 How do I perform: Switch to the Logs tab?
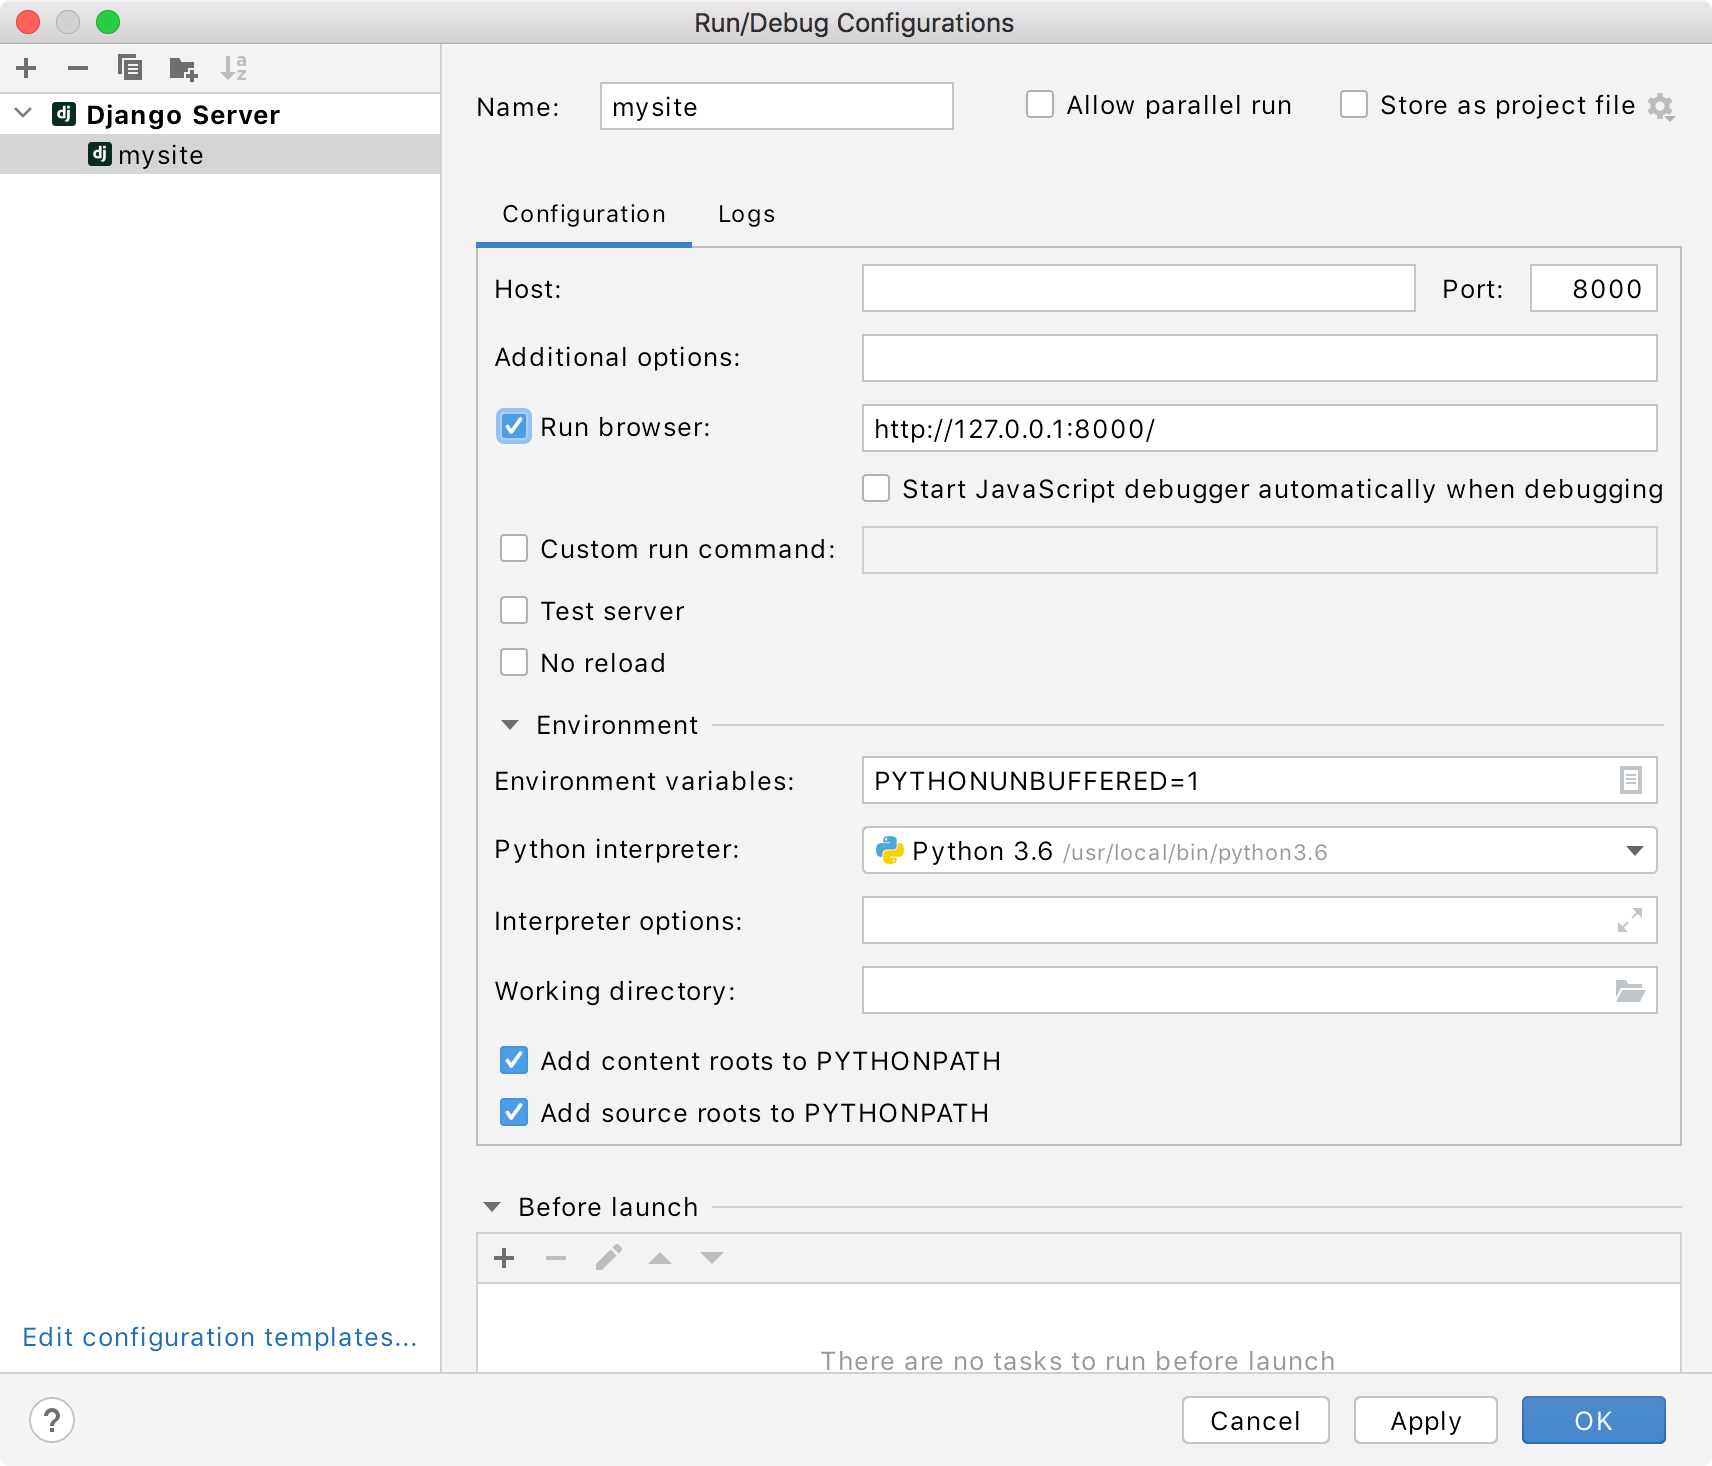[x=745, y=214]
